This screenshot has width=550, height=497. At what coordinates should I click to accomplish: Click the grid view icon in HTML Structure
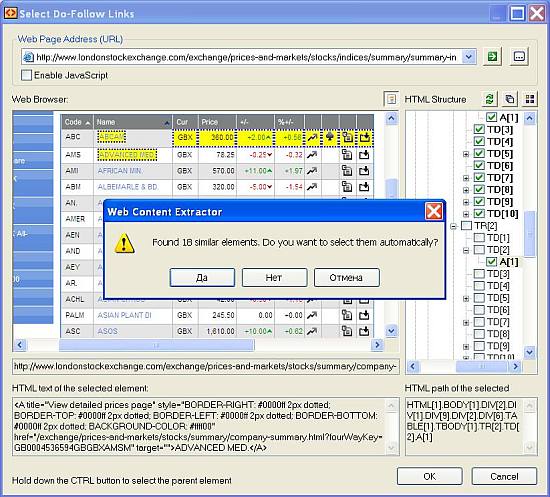[x=530, y=99]
